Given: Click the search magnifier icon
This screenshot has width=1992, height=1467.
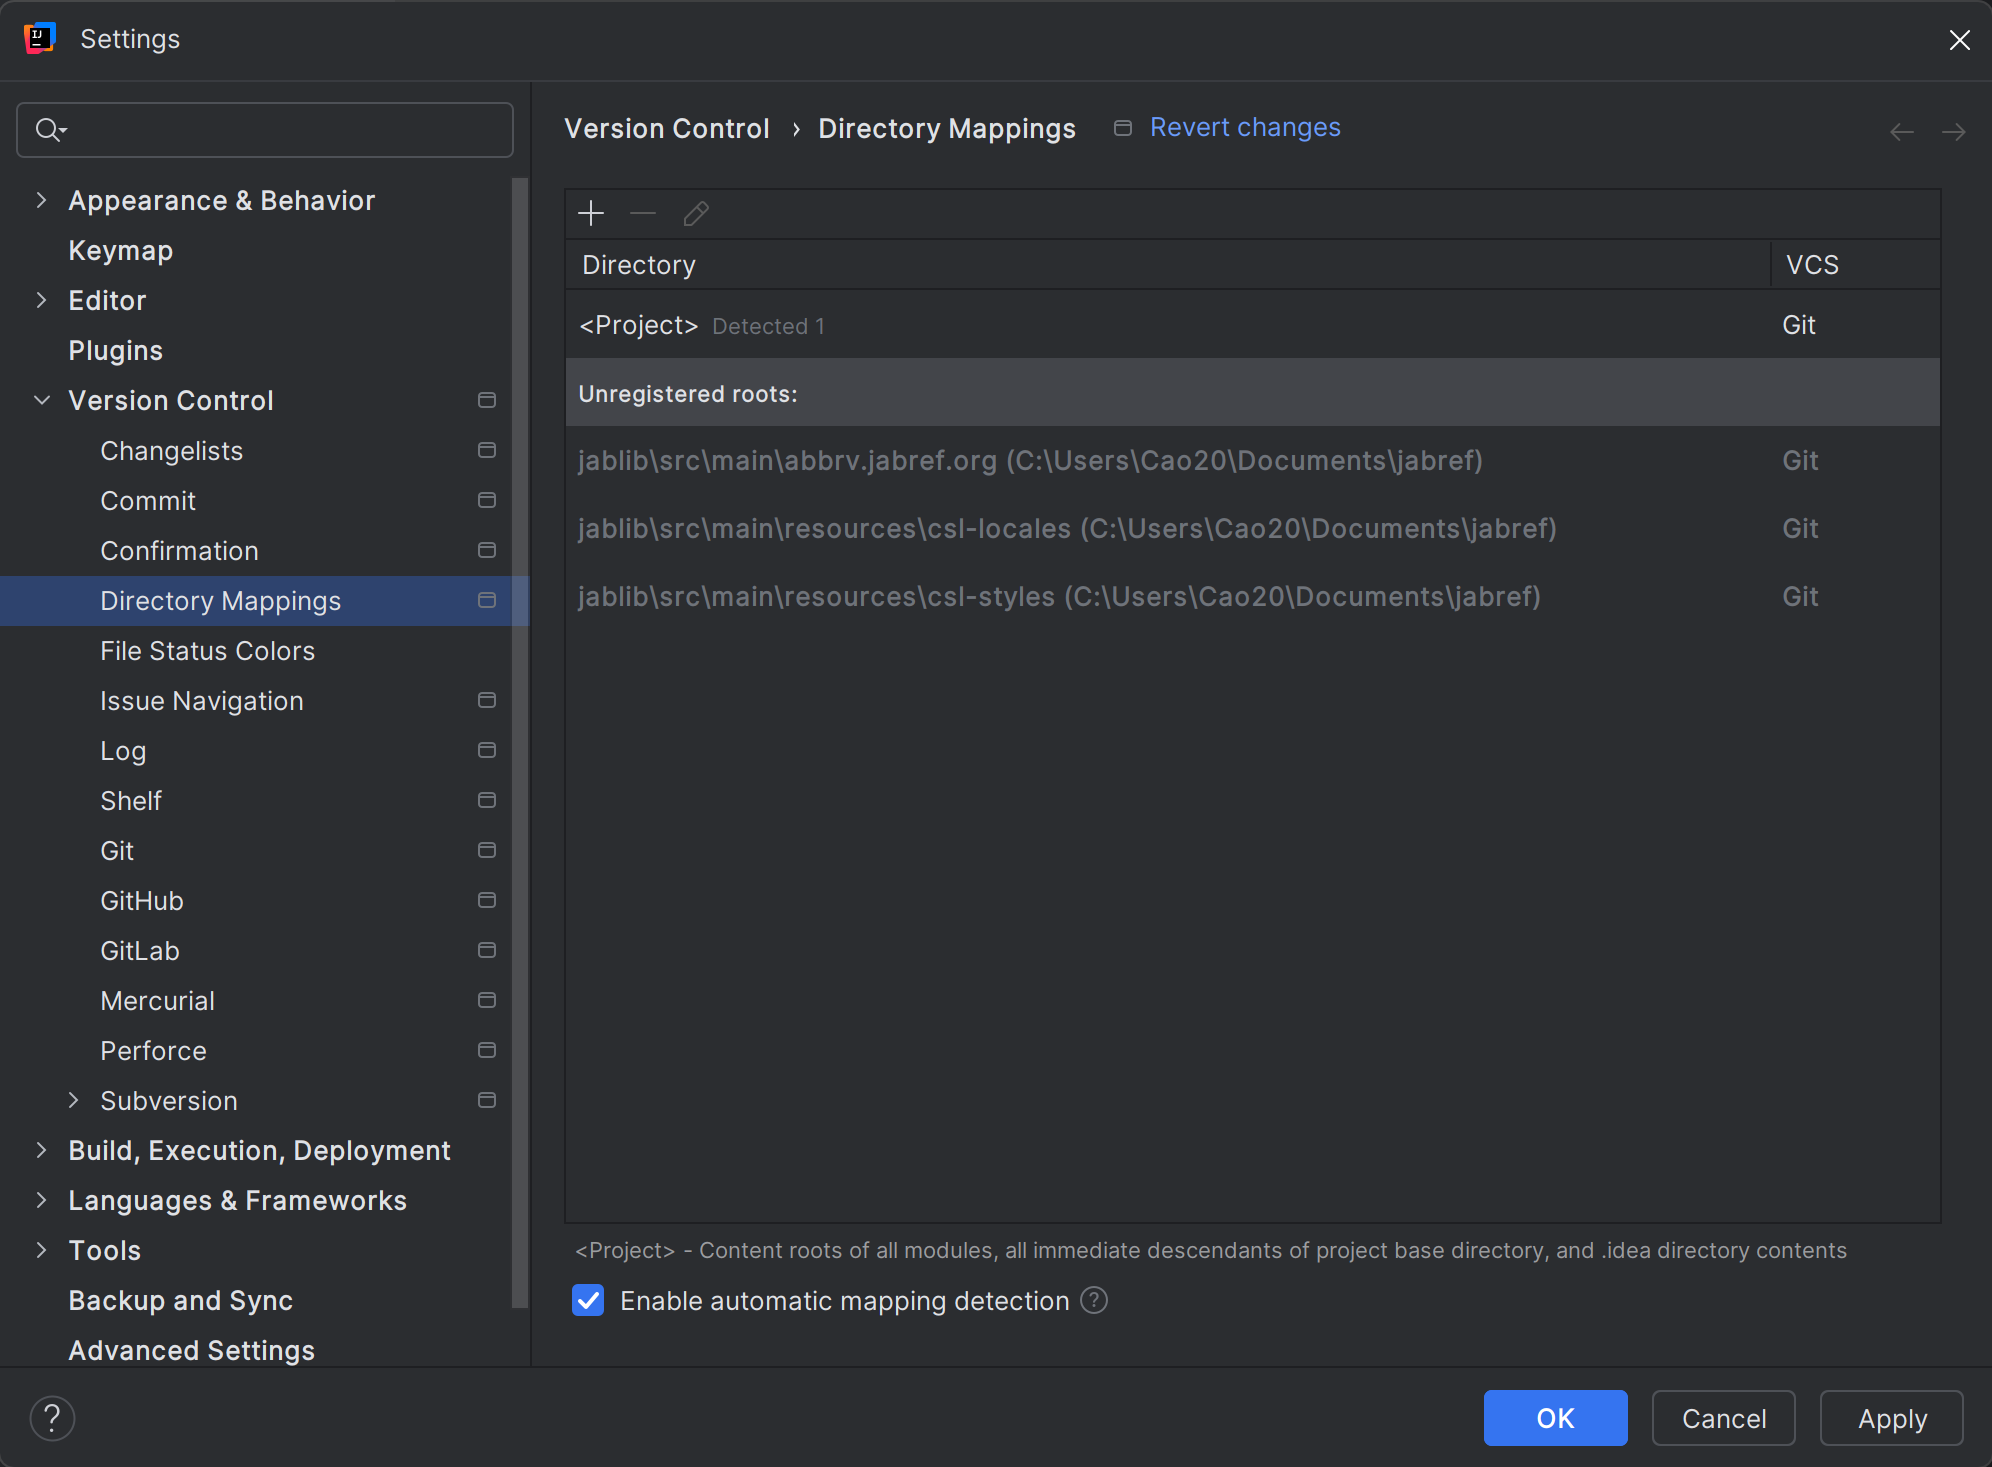Looking at the screenshot, I should [50, 130].
